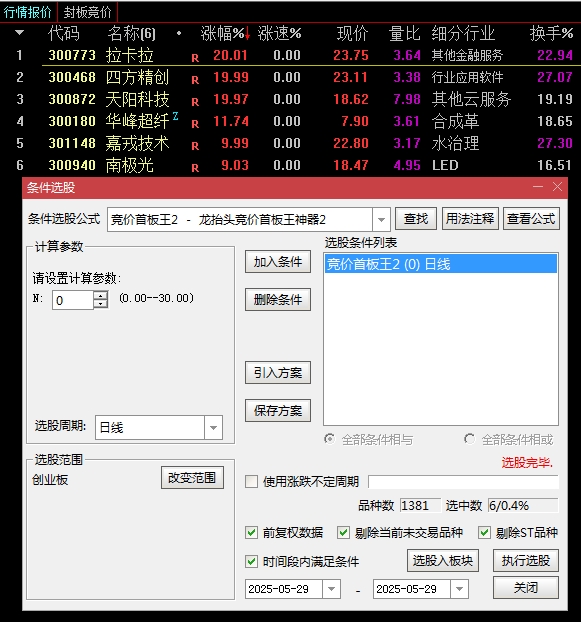Viewport: 581px width, 622px height.
Task: Toggle the 使用涨跌不定周期 checkbox
Action: click(251, 482)
